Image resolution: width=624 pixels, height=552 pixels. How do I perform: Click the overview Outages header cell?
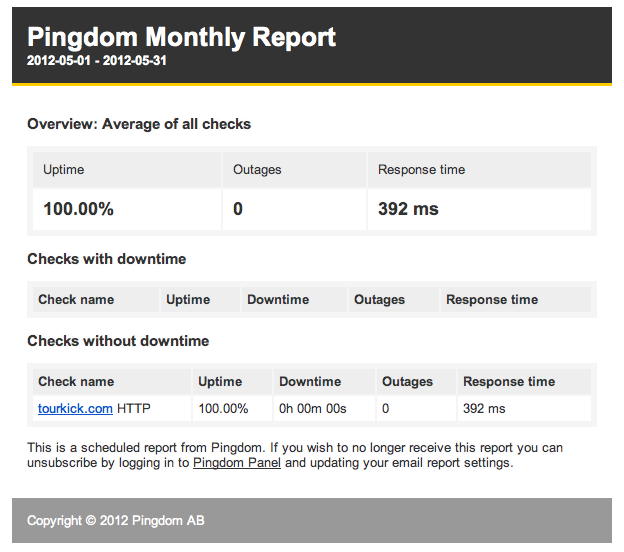pos(294,170)
